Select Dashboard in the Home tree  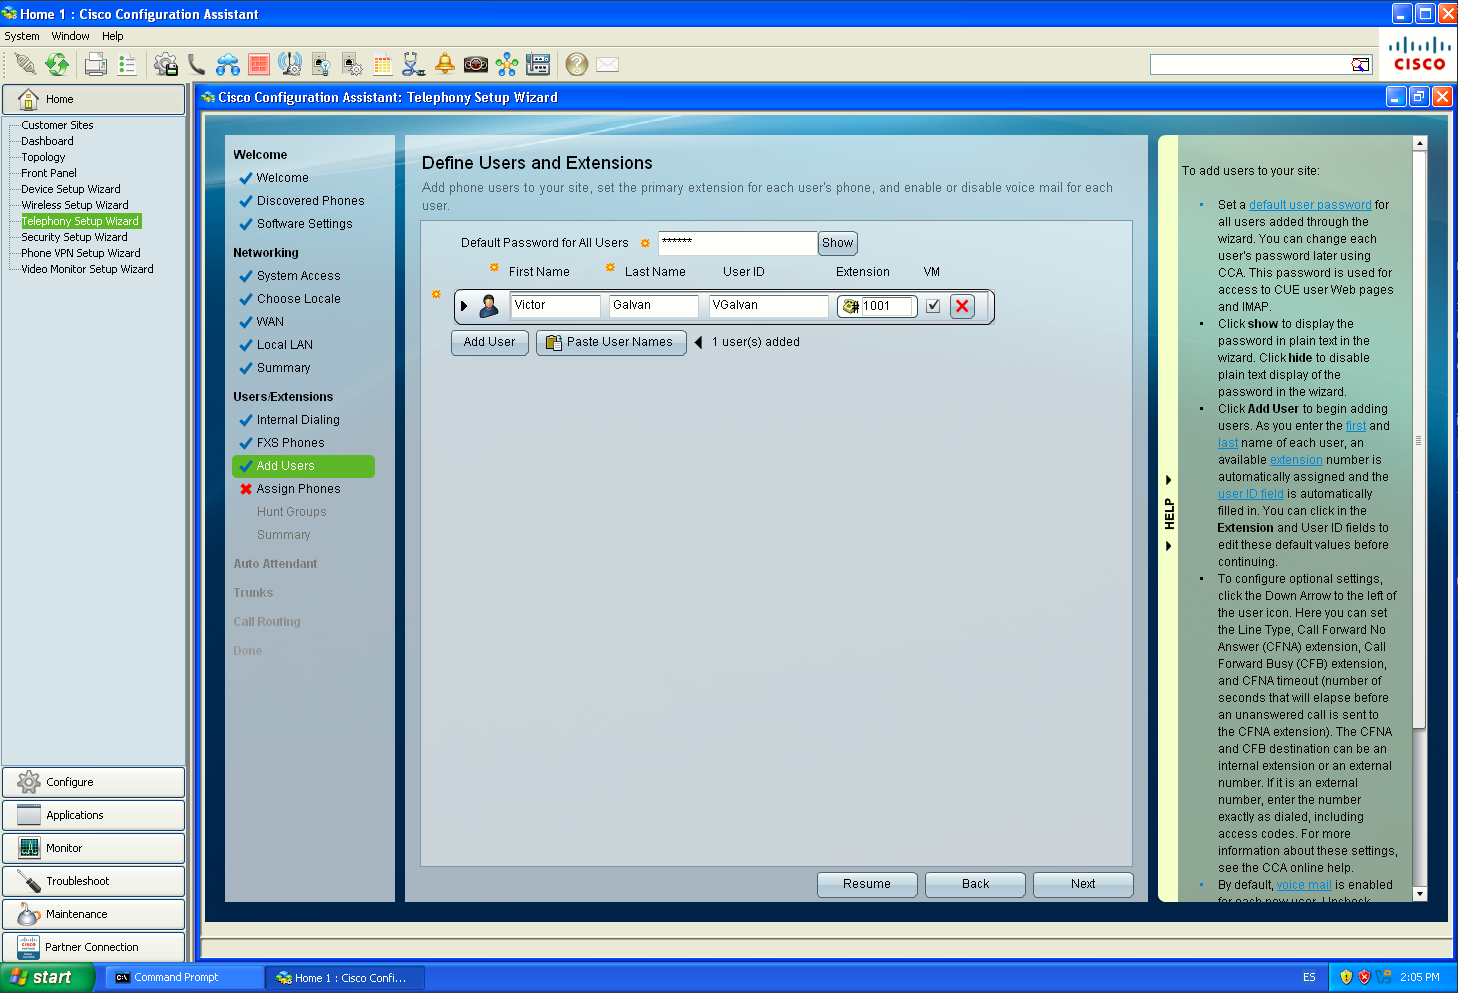pyautogui.click(x=47, y=141)
